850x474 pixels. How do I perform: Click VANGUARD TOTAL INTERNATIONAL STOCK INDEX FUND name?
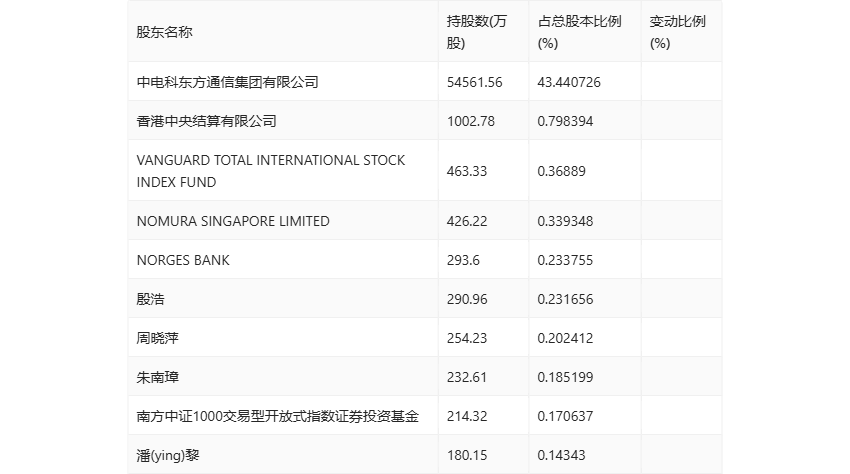(x=271, y=171)
